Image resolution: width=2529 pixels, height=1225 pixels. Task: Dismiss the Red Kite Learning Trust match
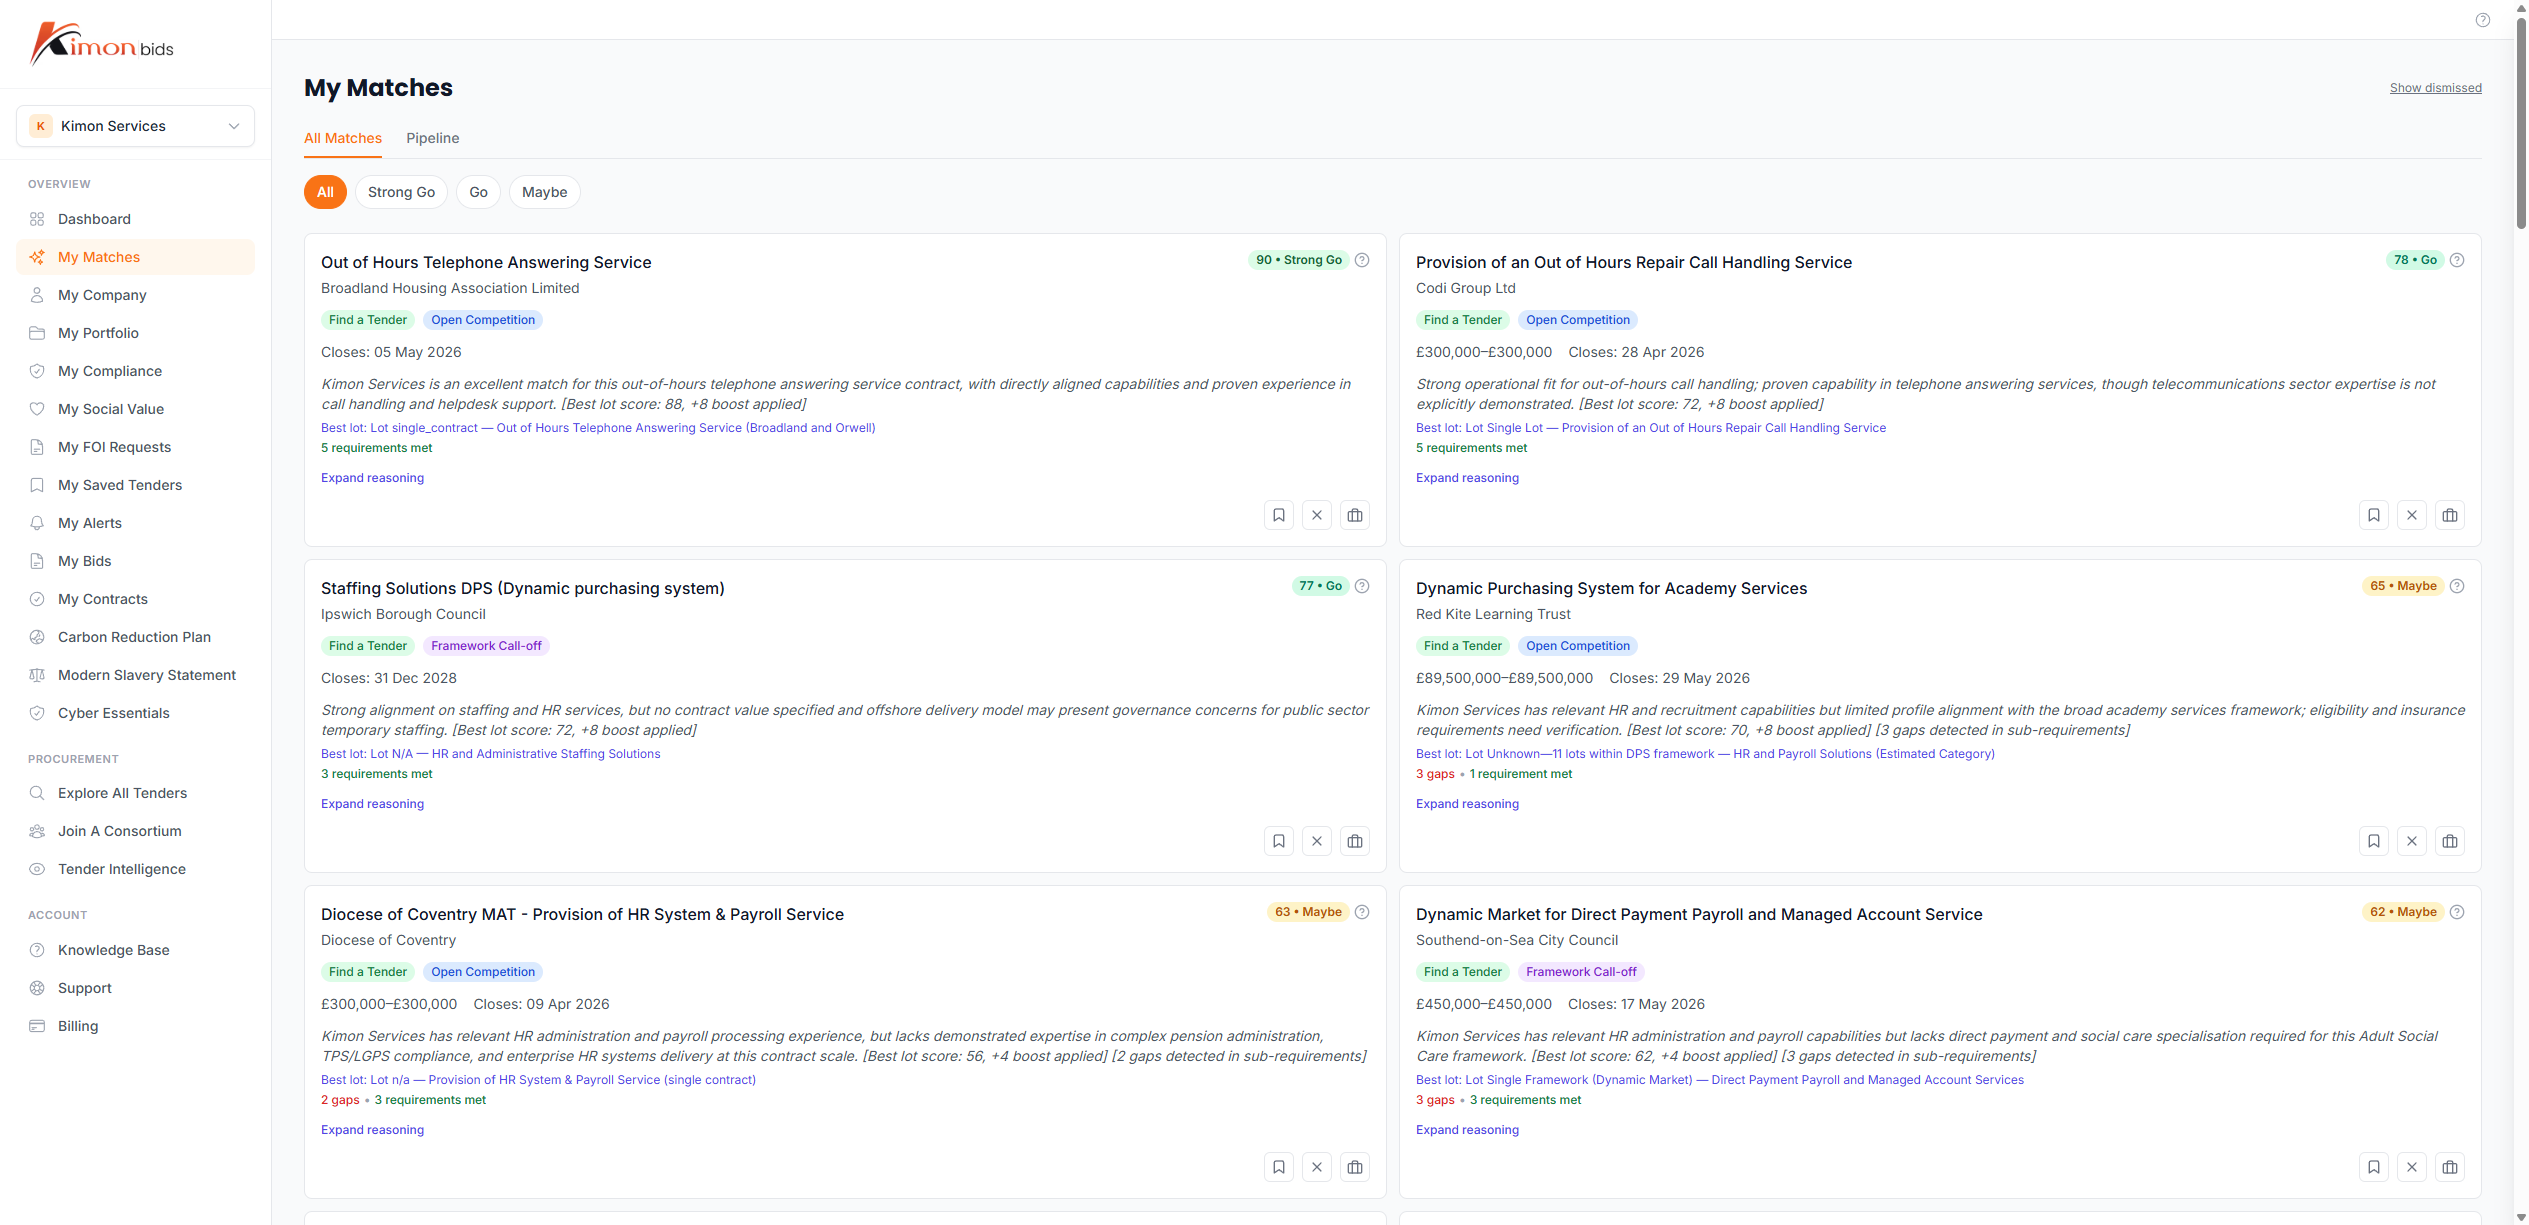(x=2412, y=841)
